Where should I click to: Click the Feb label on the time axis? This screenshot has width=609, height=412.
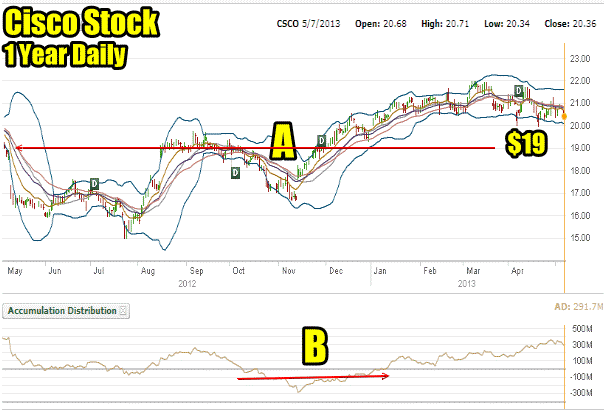tap(430, 271)
